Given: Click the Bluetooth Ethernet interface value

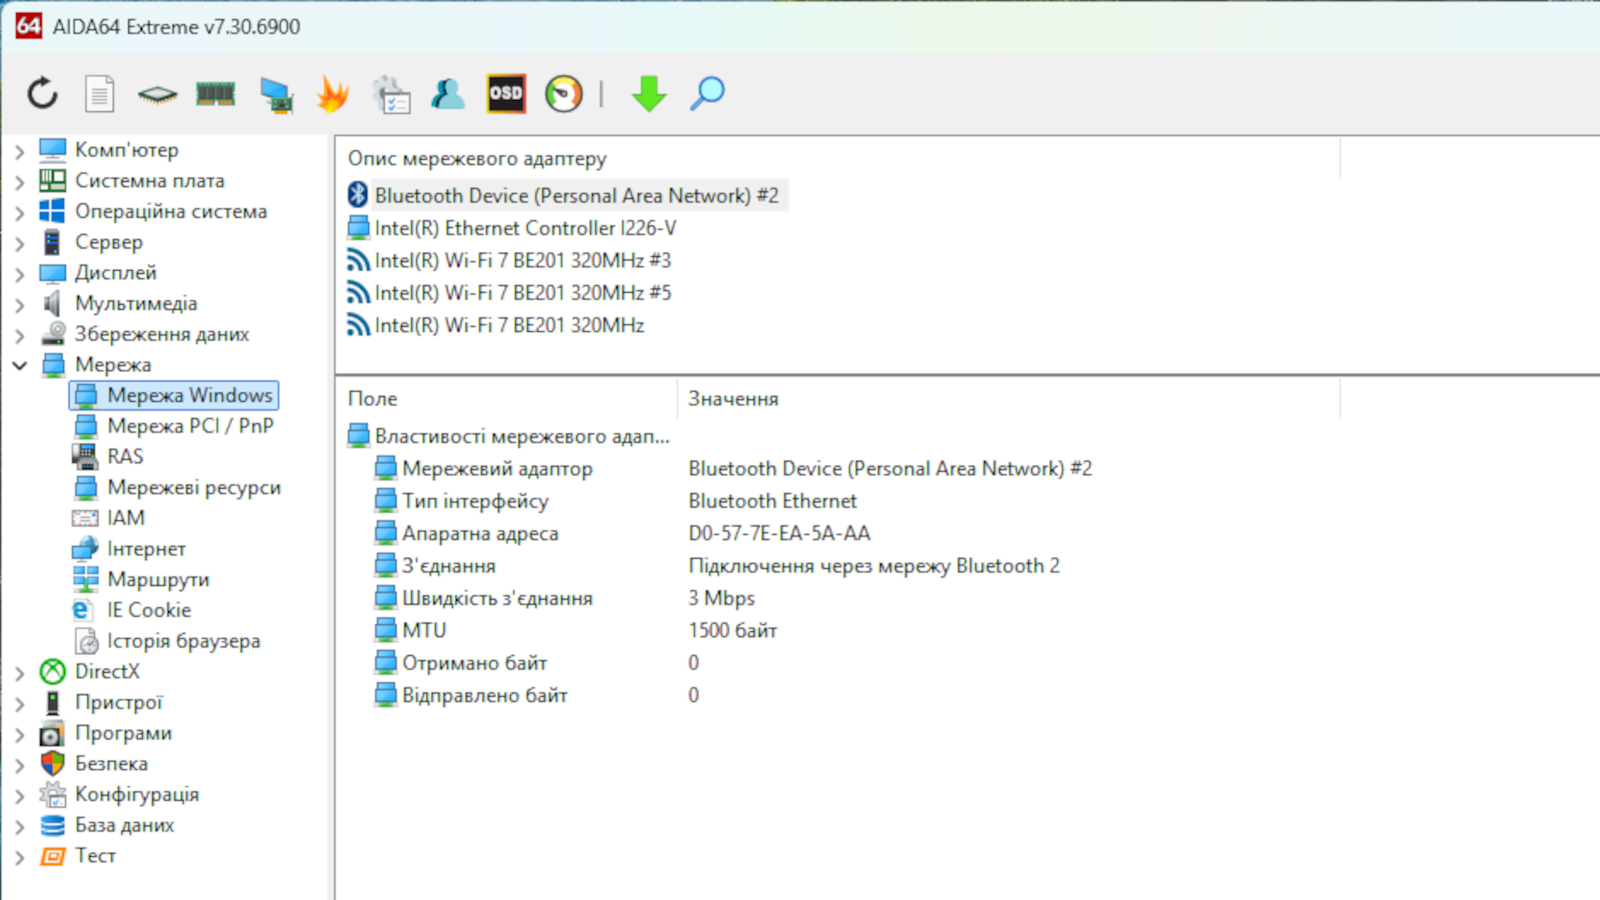Looking at the screenshot, I should pos(772,501).
